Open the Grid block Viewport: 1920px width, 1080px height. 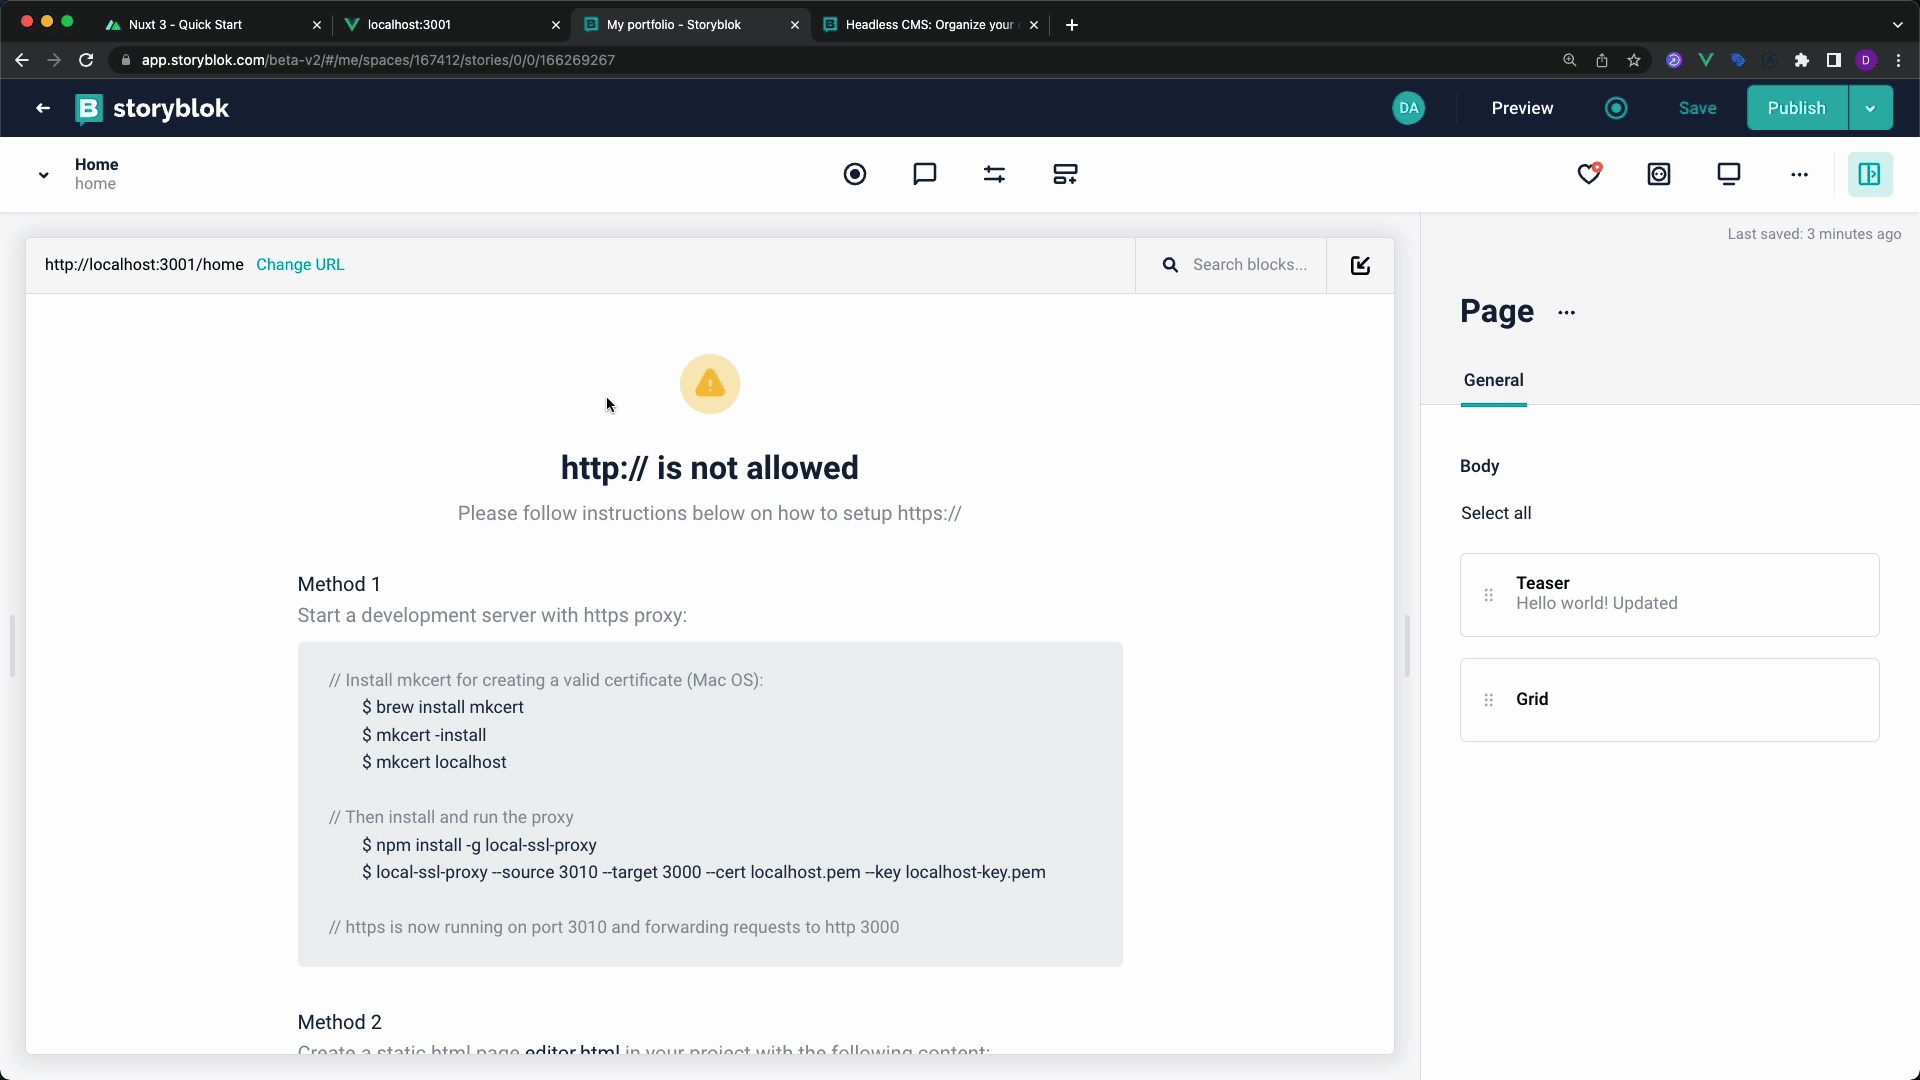coord(1670,700)
